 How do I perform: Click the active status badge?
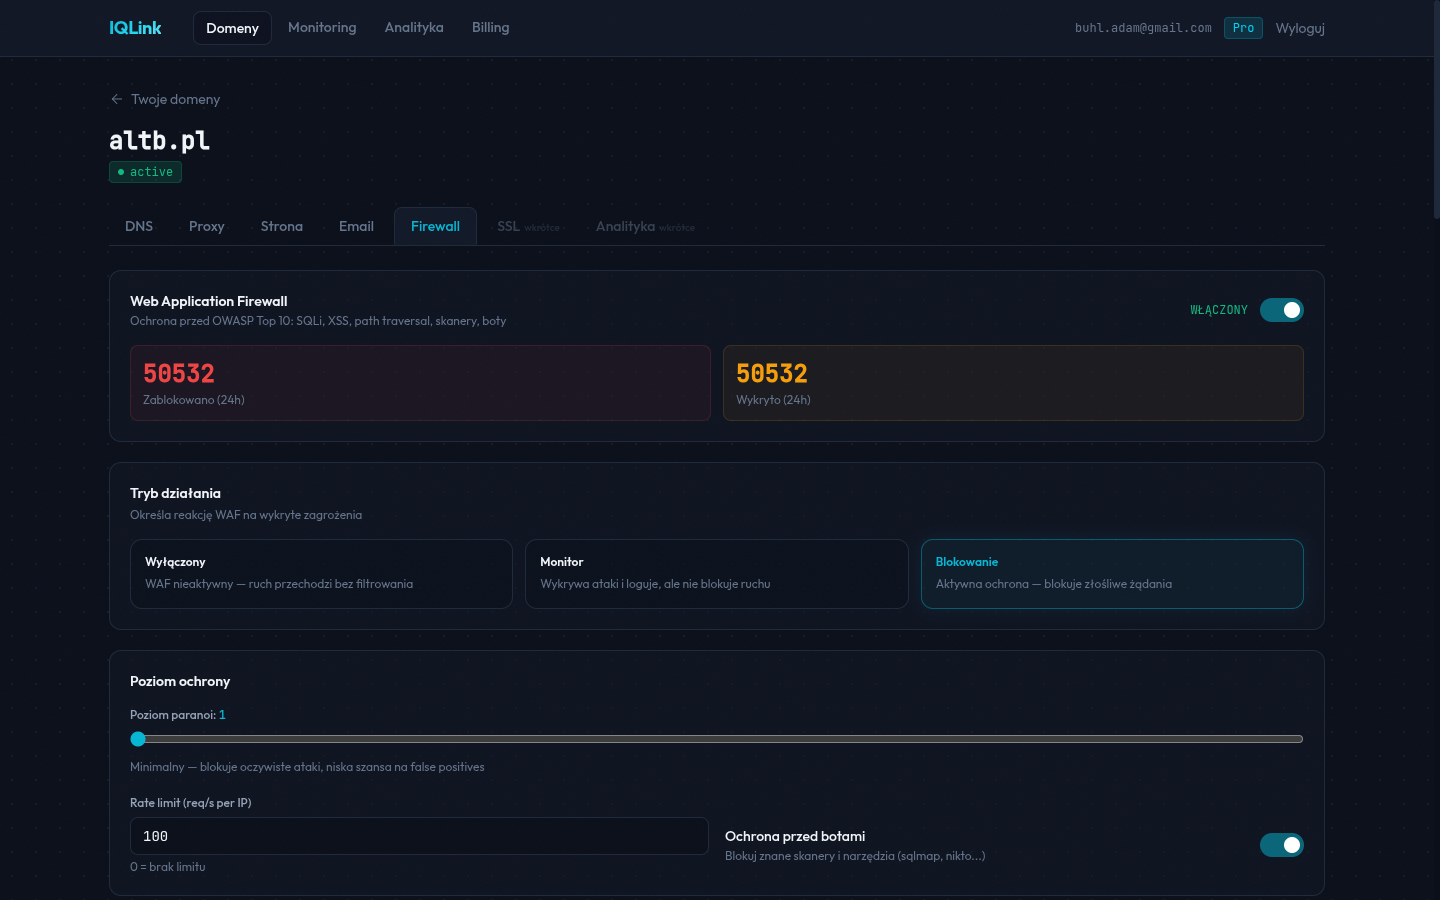[x=145, y=172]
